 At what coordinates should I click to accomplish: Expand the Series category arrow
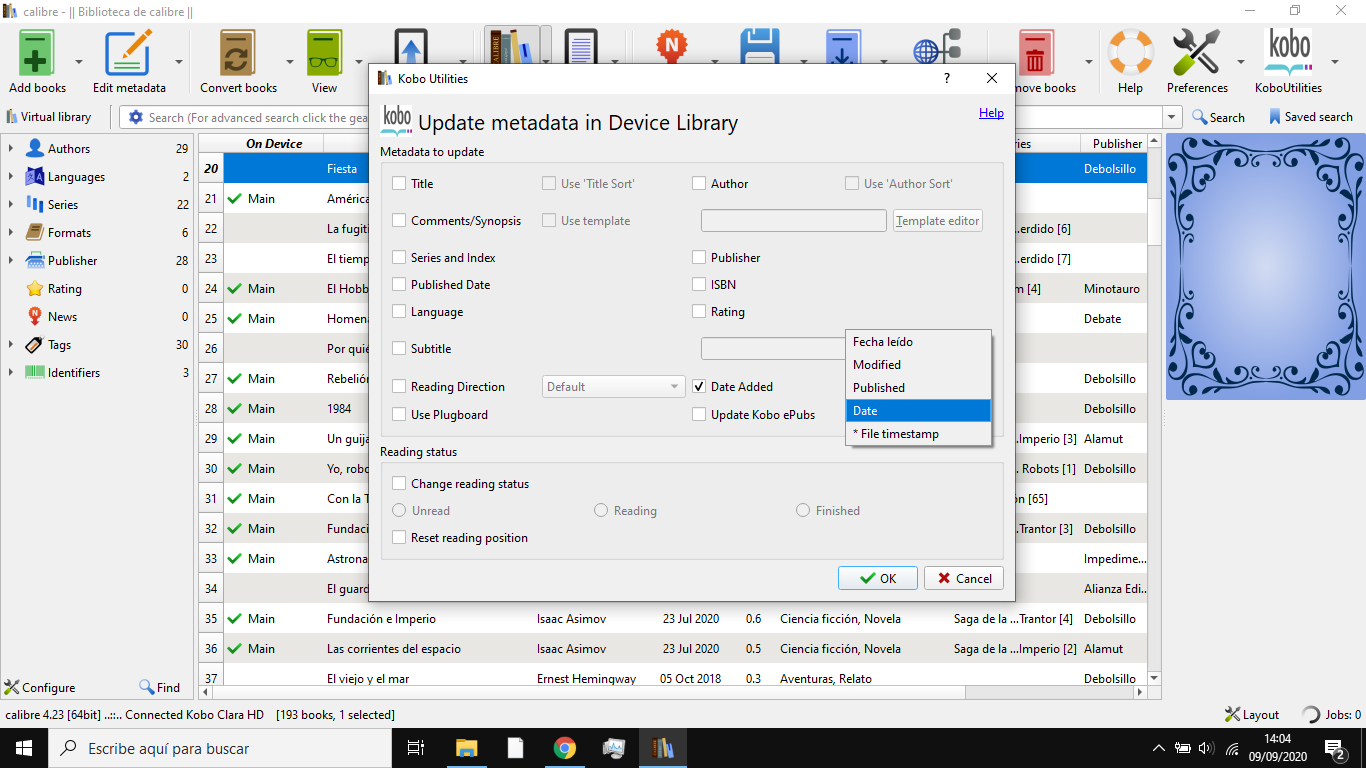point(11,205)
